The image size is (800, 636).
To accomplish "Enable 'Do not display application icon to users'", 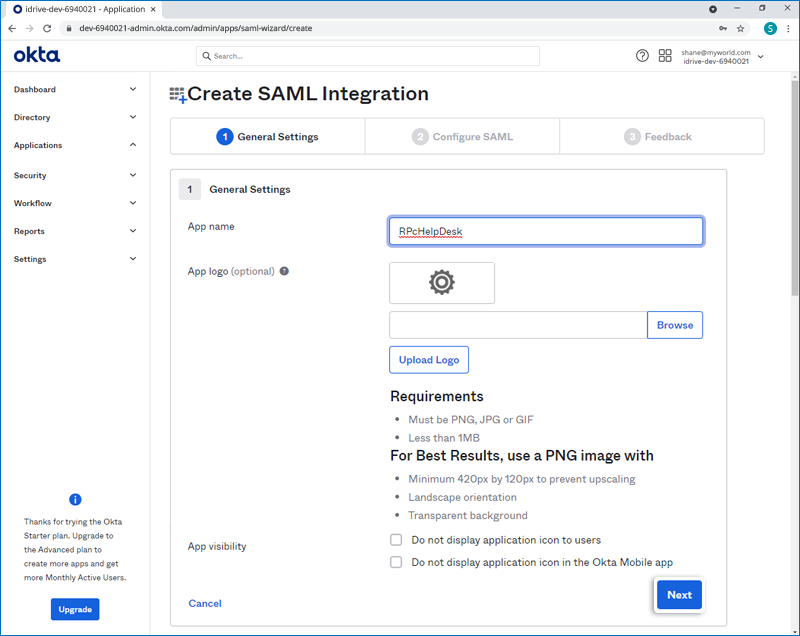I will 396,540.
